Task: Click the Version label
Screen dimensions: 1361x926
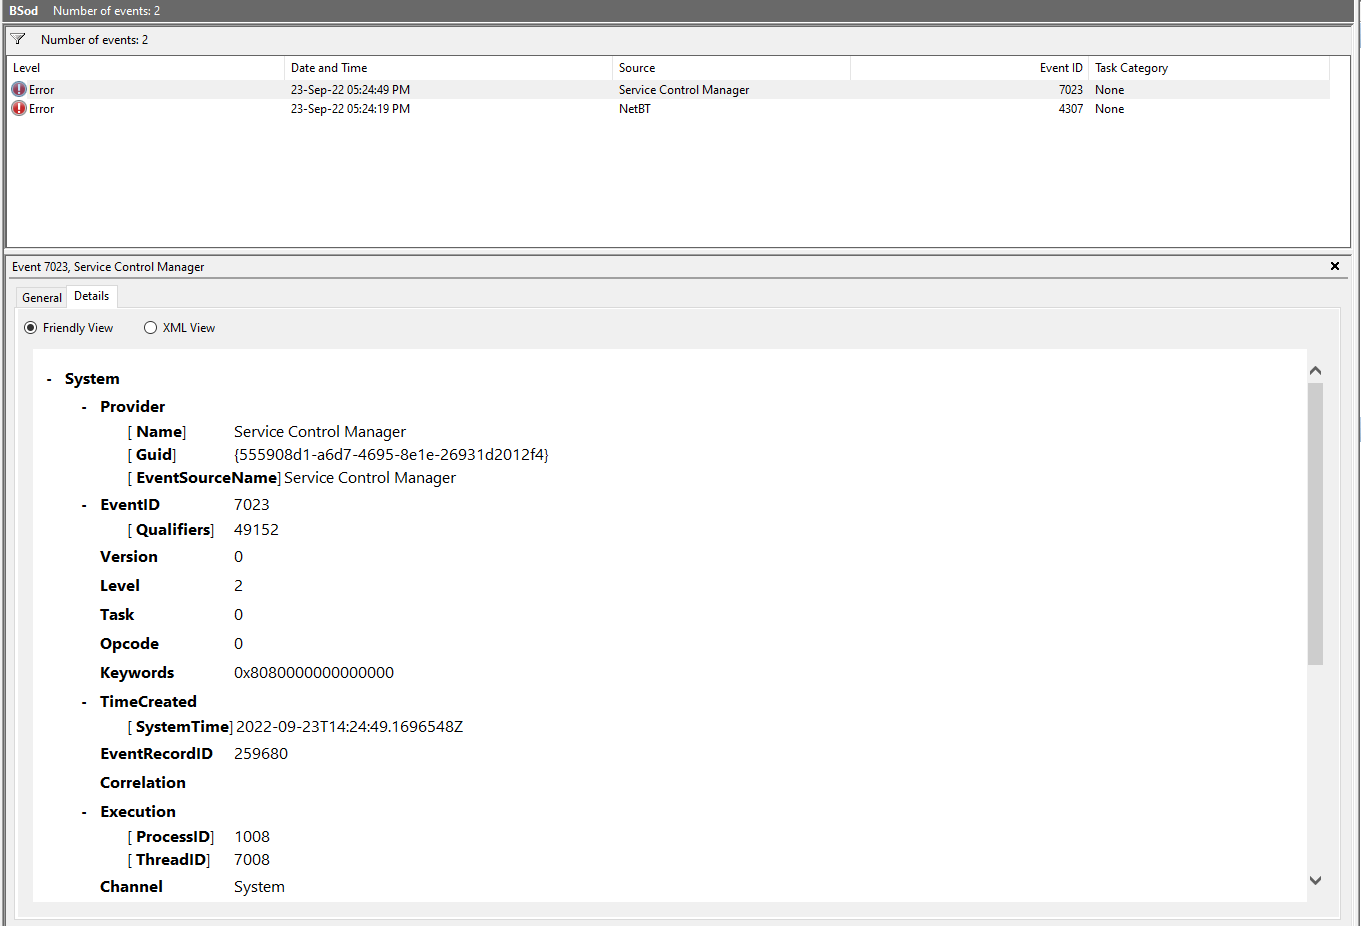Action: (129, 557)
